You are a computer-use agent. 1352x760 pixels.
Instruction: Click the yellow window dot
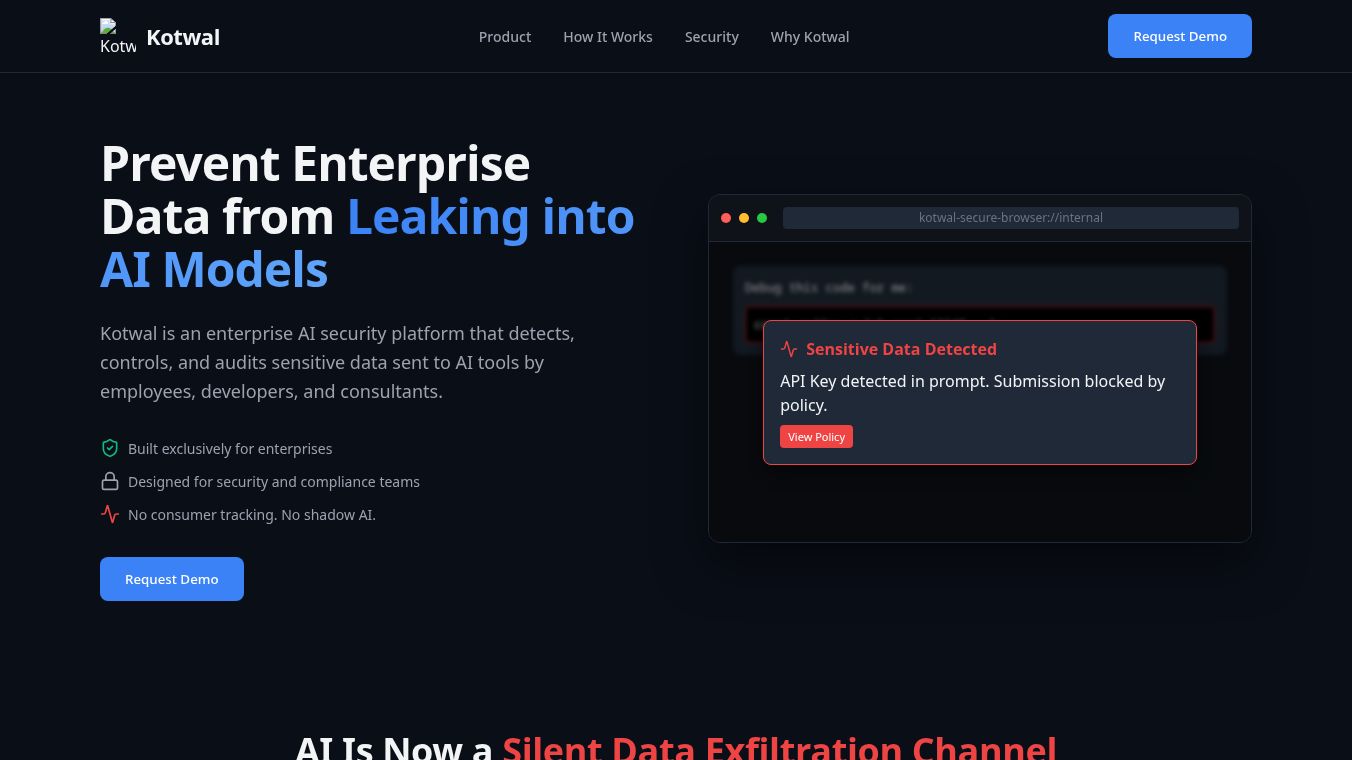(x=744, y=218)
